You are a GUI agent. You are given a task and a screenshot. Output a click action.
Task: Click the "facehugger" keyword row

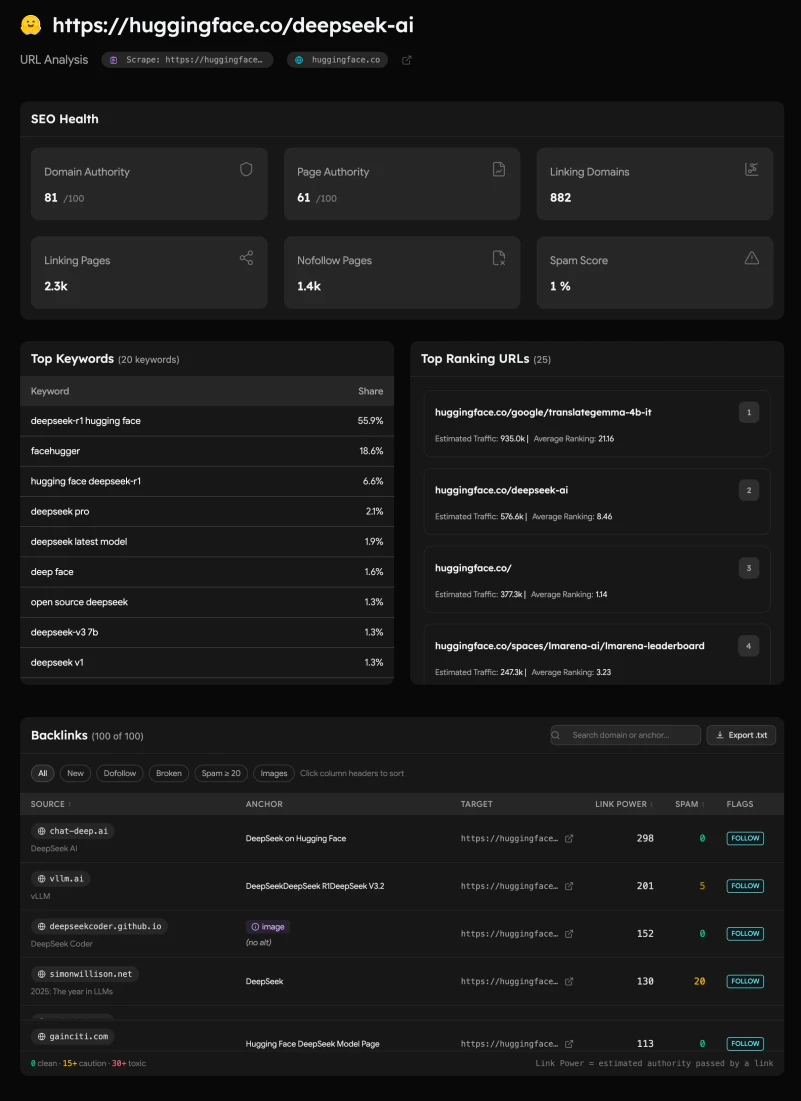[x=207, y=451]
